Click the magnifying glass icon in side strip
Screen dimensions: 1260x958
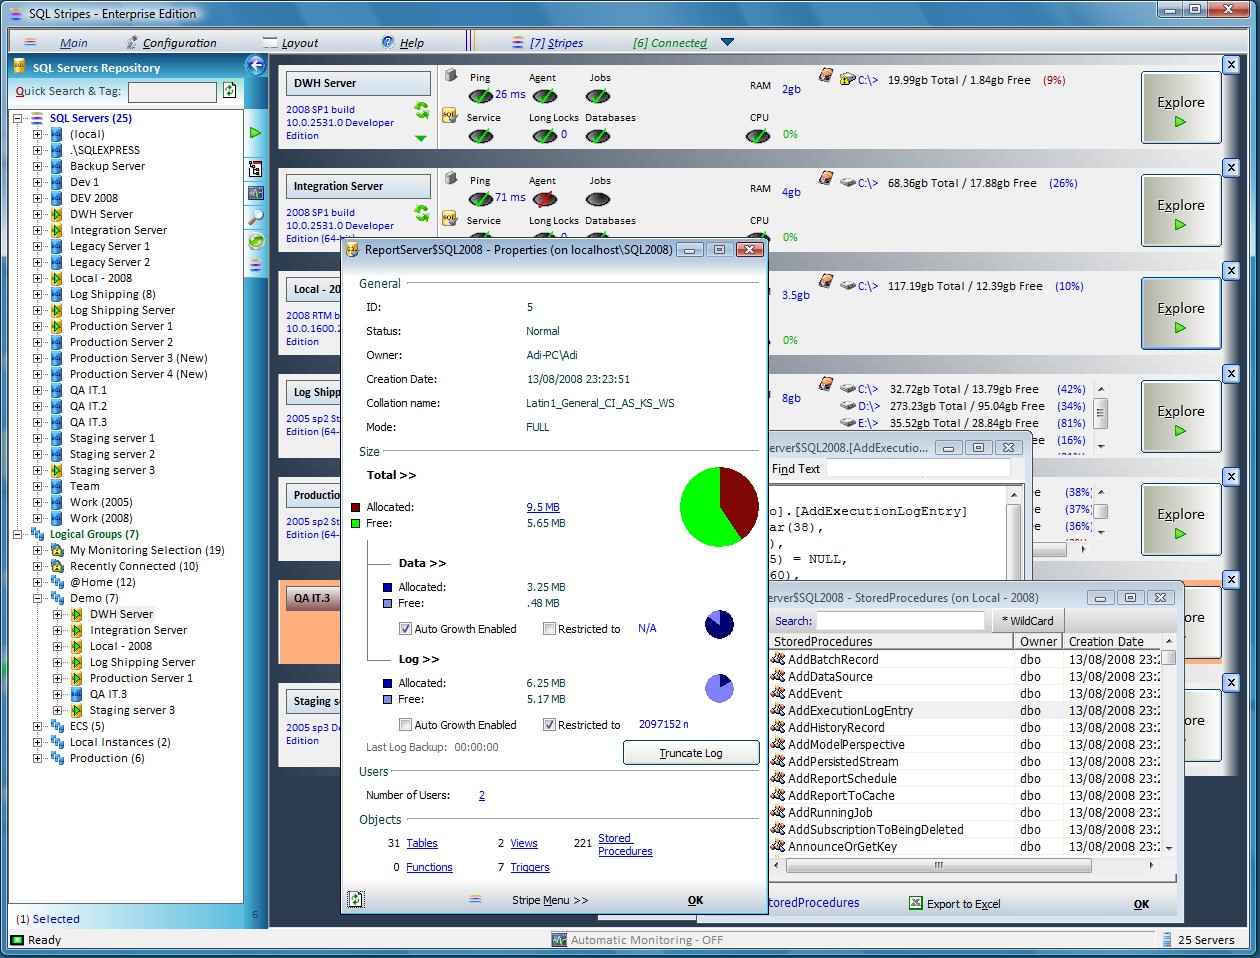256,216
